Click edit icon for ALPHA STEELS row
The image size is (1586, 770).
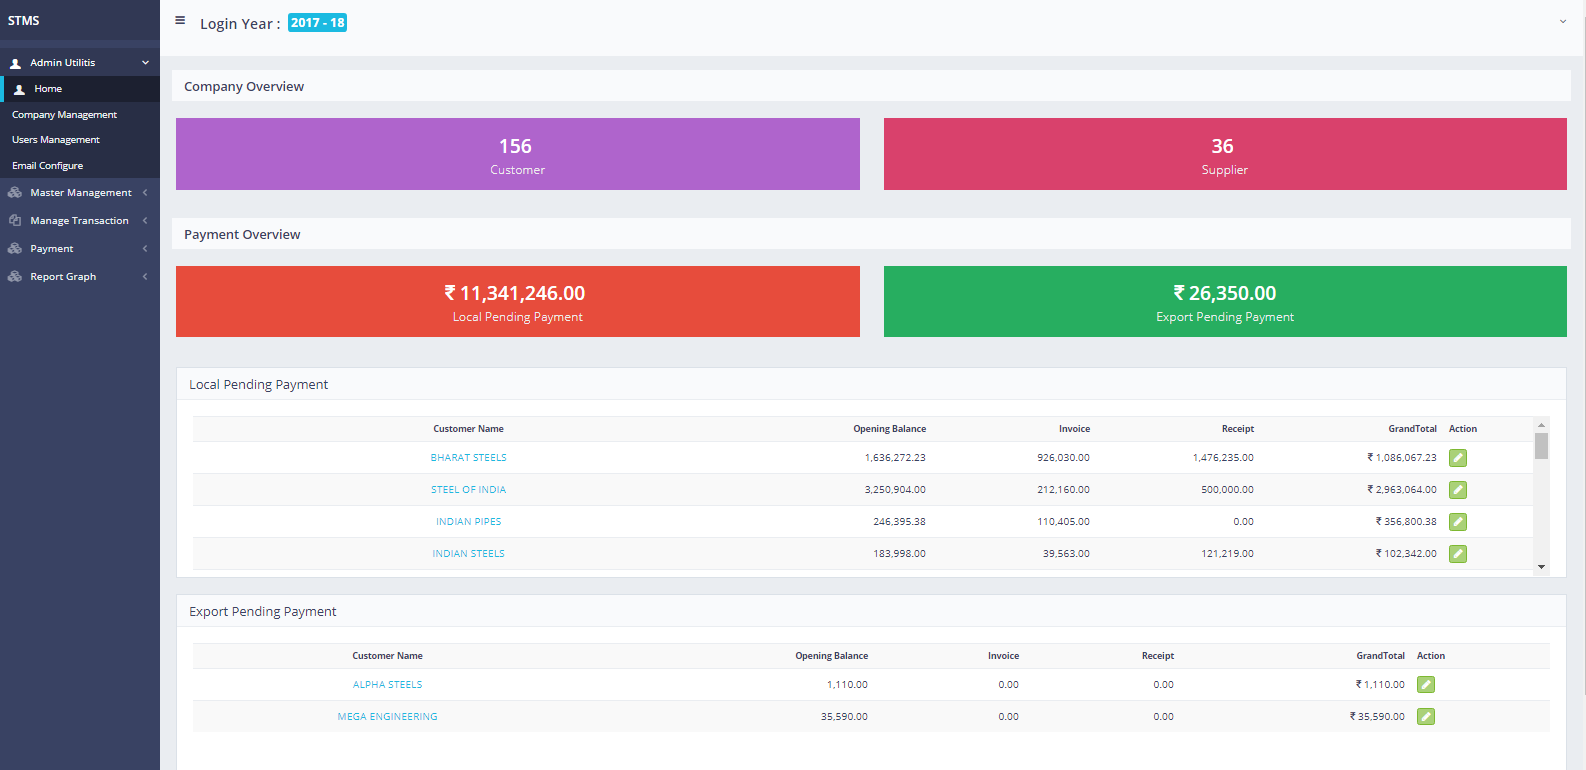click(x=1426, y=685)
